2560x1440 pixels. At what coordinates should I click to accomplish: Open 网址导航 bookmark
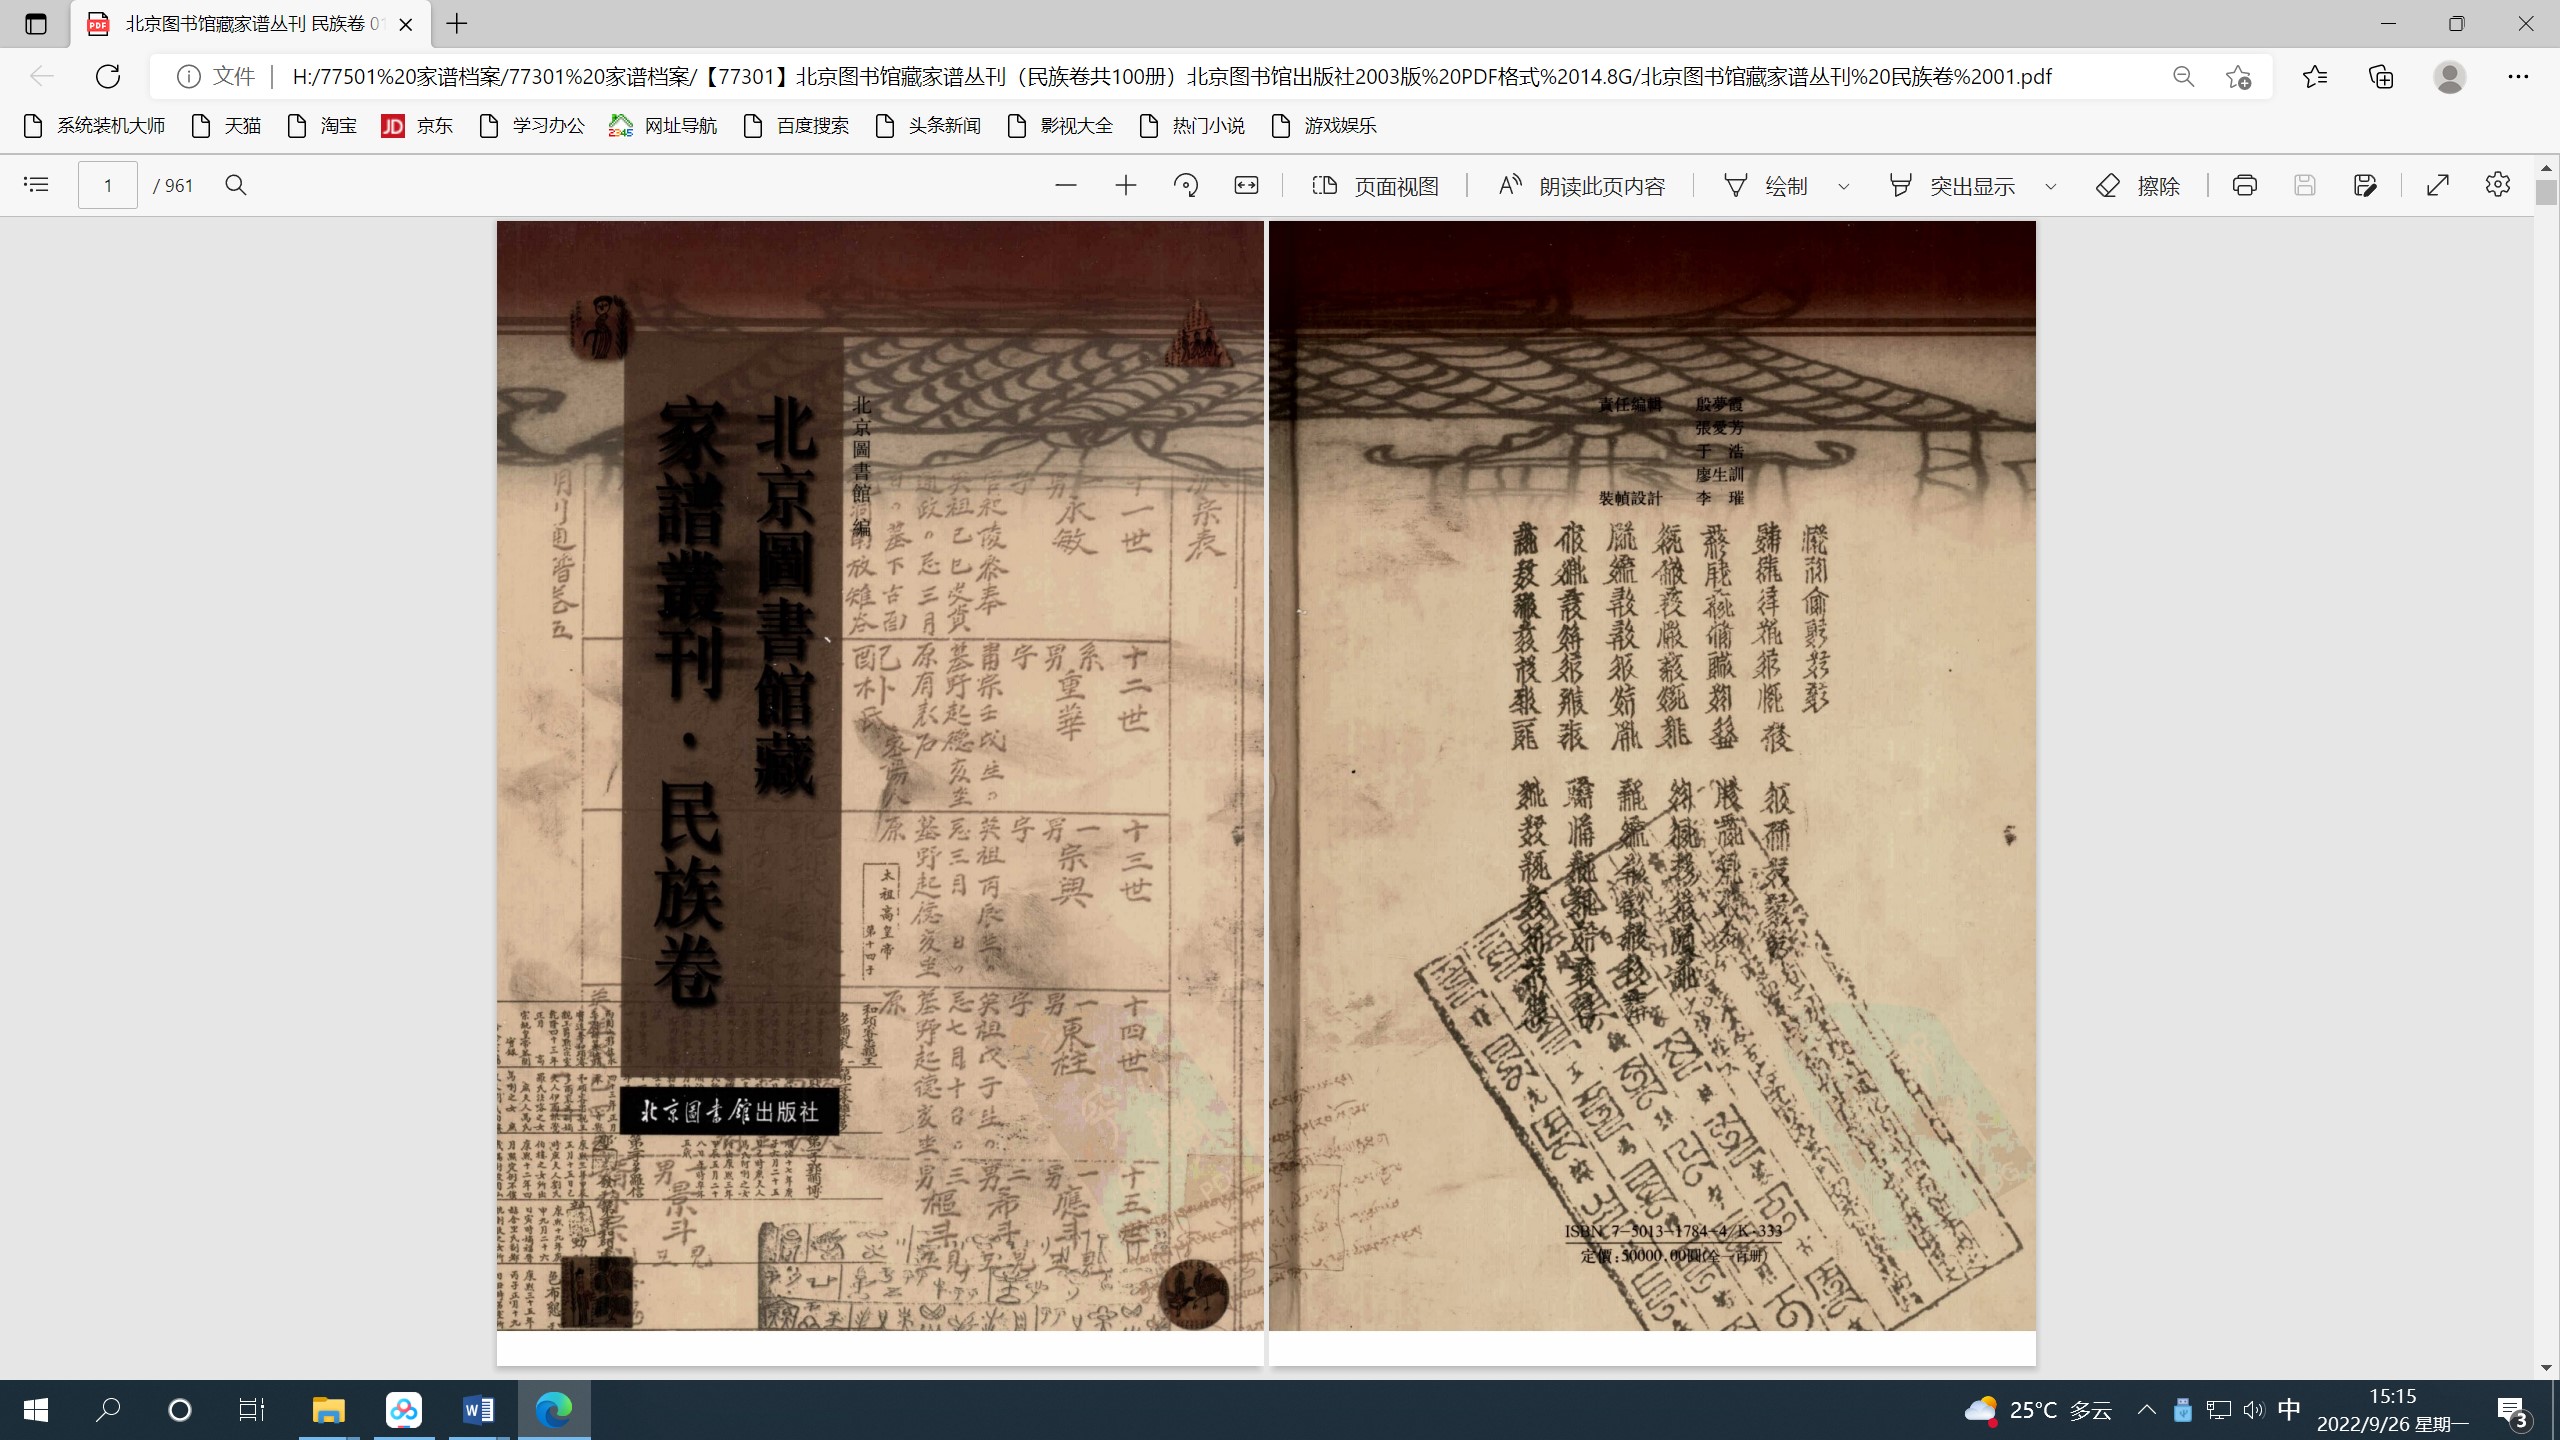click(663, 126)
